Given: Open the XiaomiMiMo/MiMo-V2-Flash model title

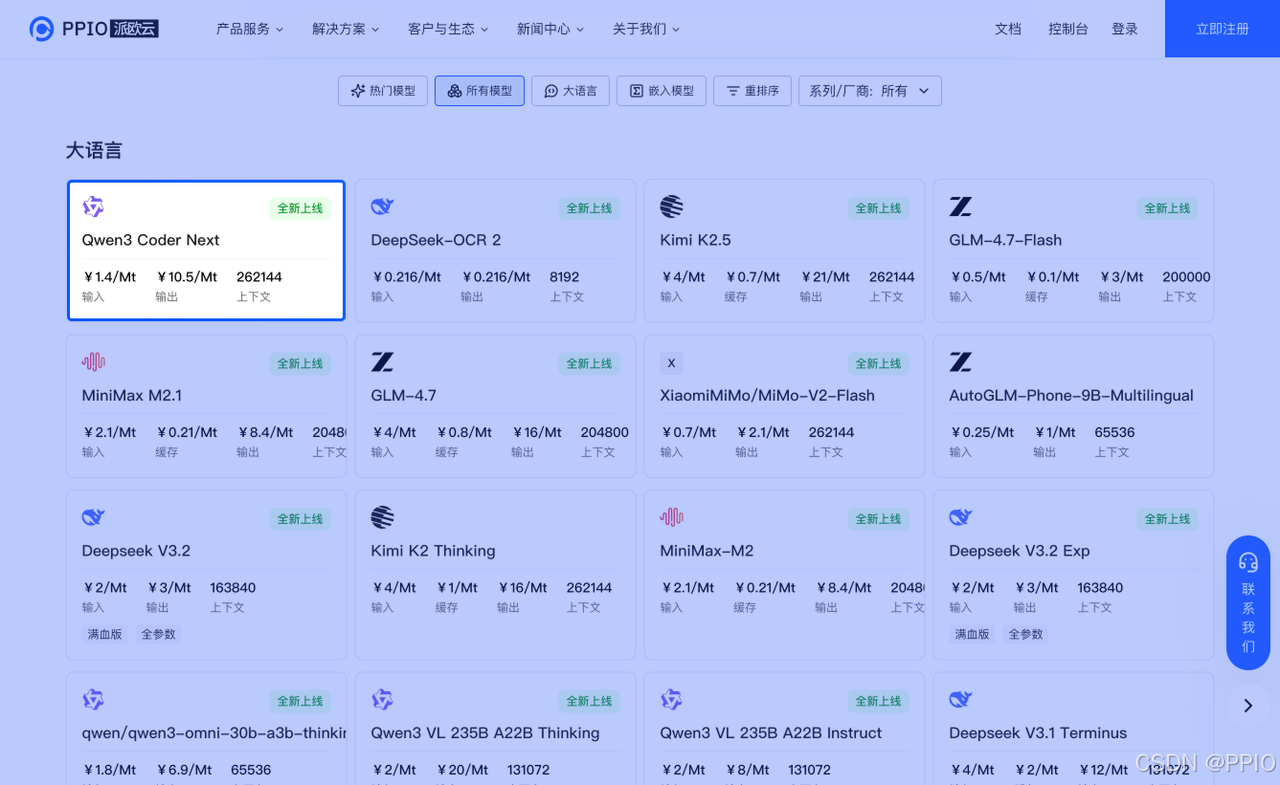Looking at the screenshot, I should (767, 395).
